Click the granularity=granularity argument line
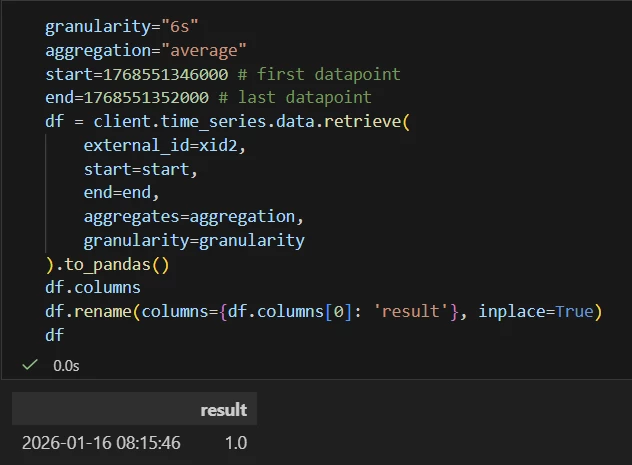The height and width of the screenshot is (465, 632). coord(193,240)
